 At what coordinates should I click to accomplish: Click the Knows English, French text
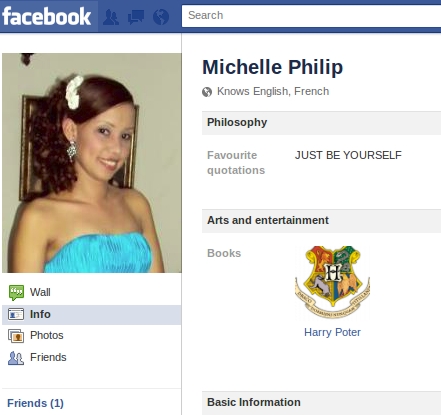(273, 91)
